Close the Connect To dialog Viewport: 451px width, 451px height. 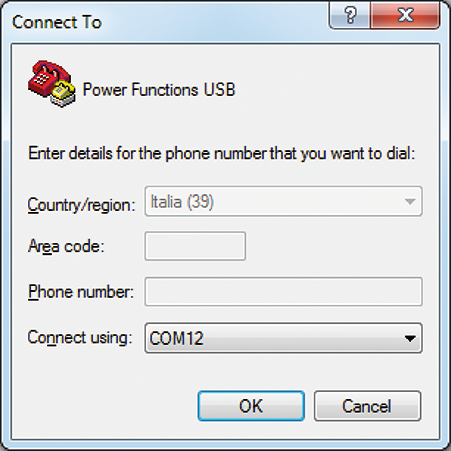click(405, 15)
